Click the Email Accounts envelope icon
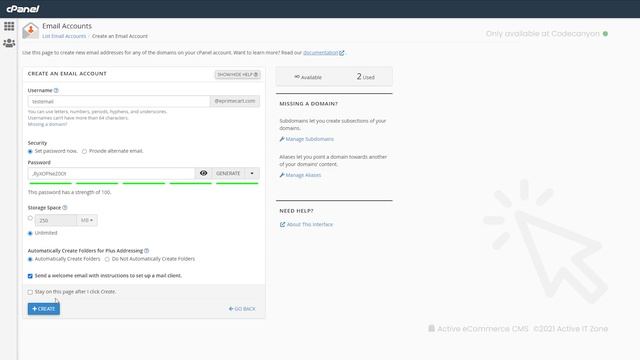The height and width of the screenshot is (360, 640). tap(31, 31)
